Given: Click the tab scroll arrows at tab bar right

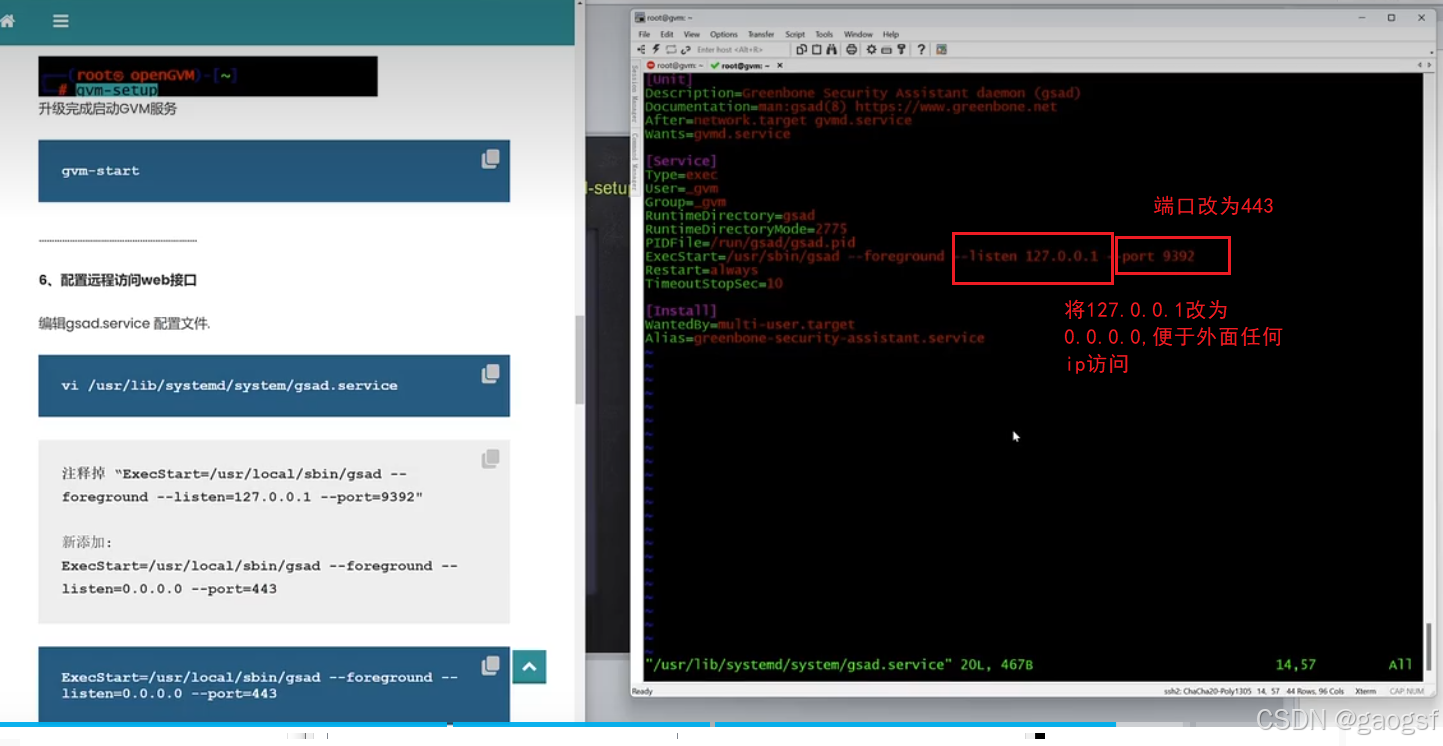Looking at the screenshot, I should click(x=1423, y=65).
